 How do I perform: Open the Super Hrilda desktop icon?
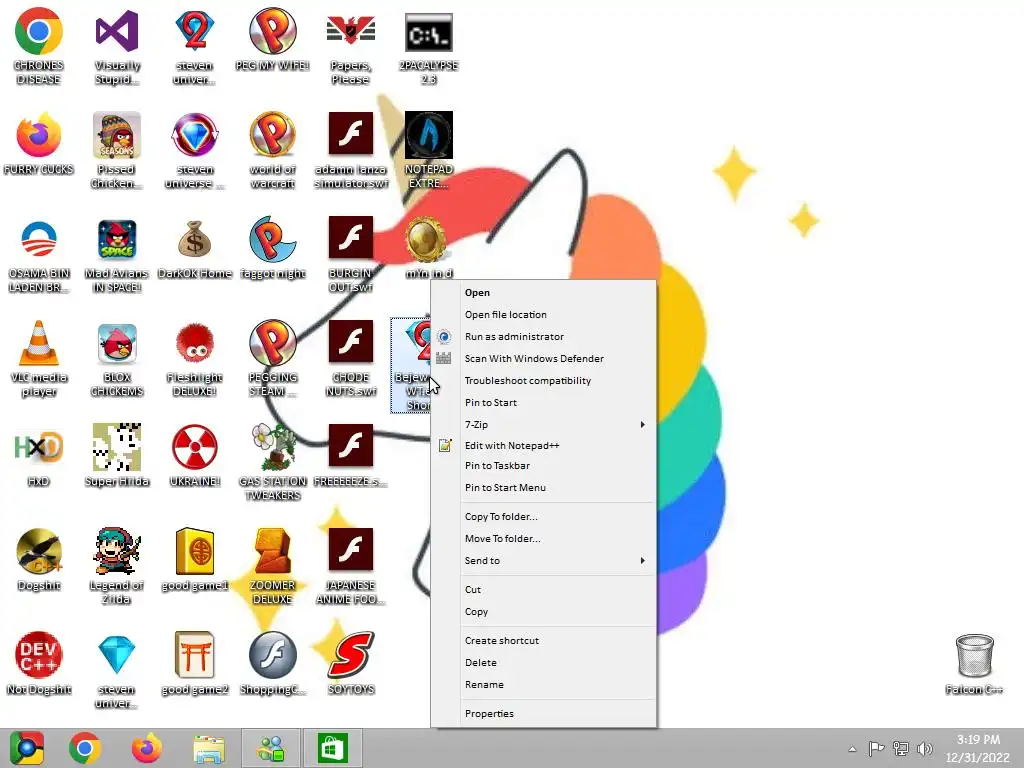117,447
